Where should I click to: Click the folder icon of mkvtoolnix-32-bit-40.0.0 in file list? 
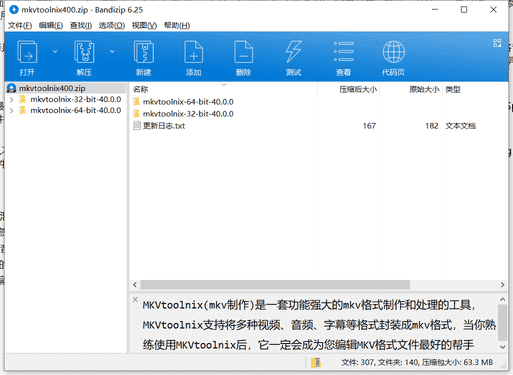pyautogui.click(x=136, y=113)
